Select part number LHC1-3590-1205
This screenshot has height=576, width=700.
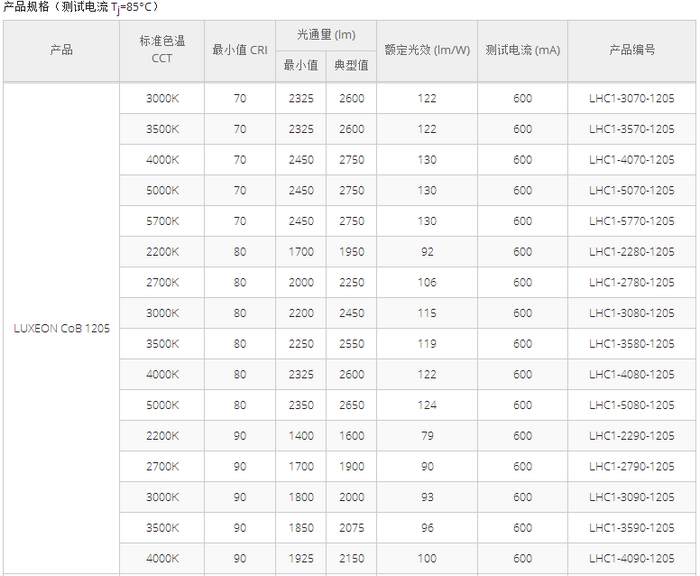point(632,528)
